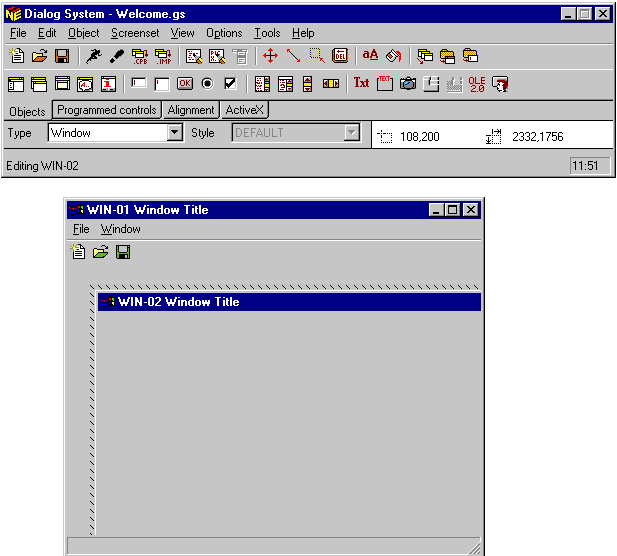Click the primary window object icon
Viewport: 617px width, 556px height.
click(x=16, y=84)
